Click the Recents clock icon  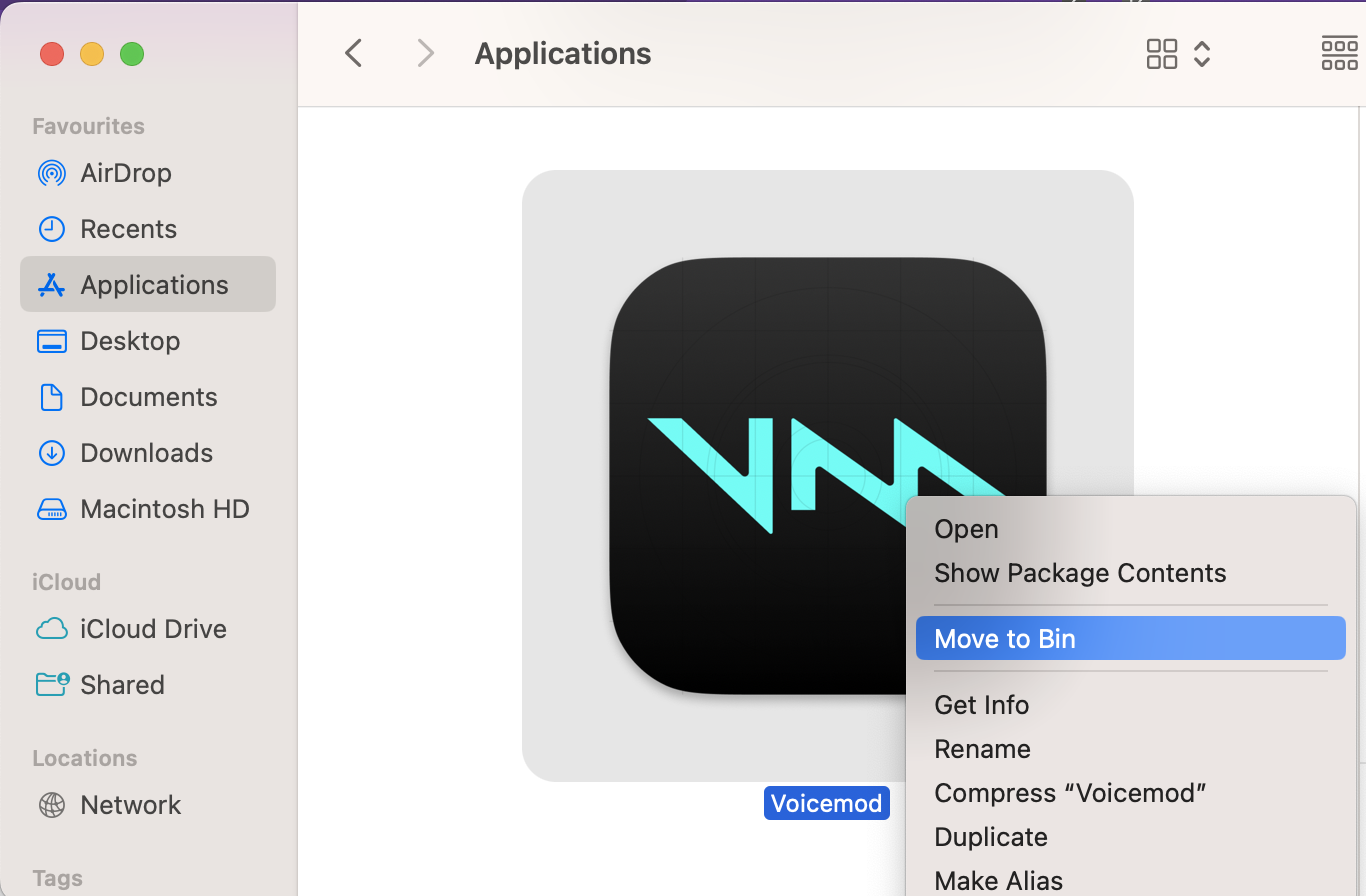51,229
